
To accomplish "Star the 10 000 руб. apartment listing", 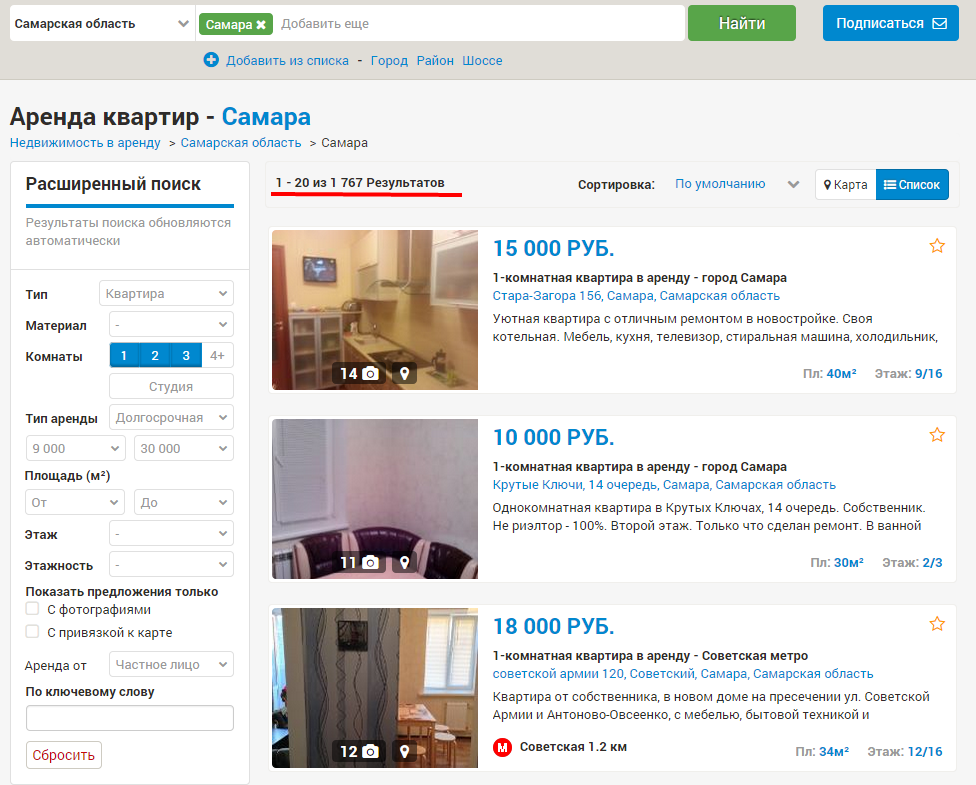I will pyautogui.click(x=937, y=435).
